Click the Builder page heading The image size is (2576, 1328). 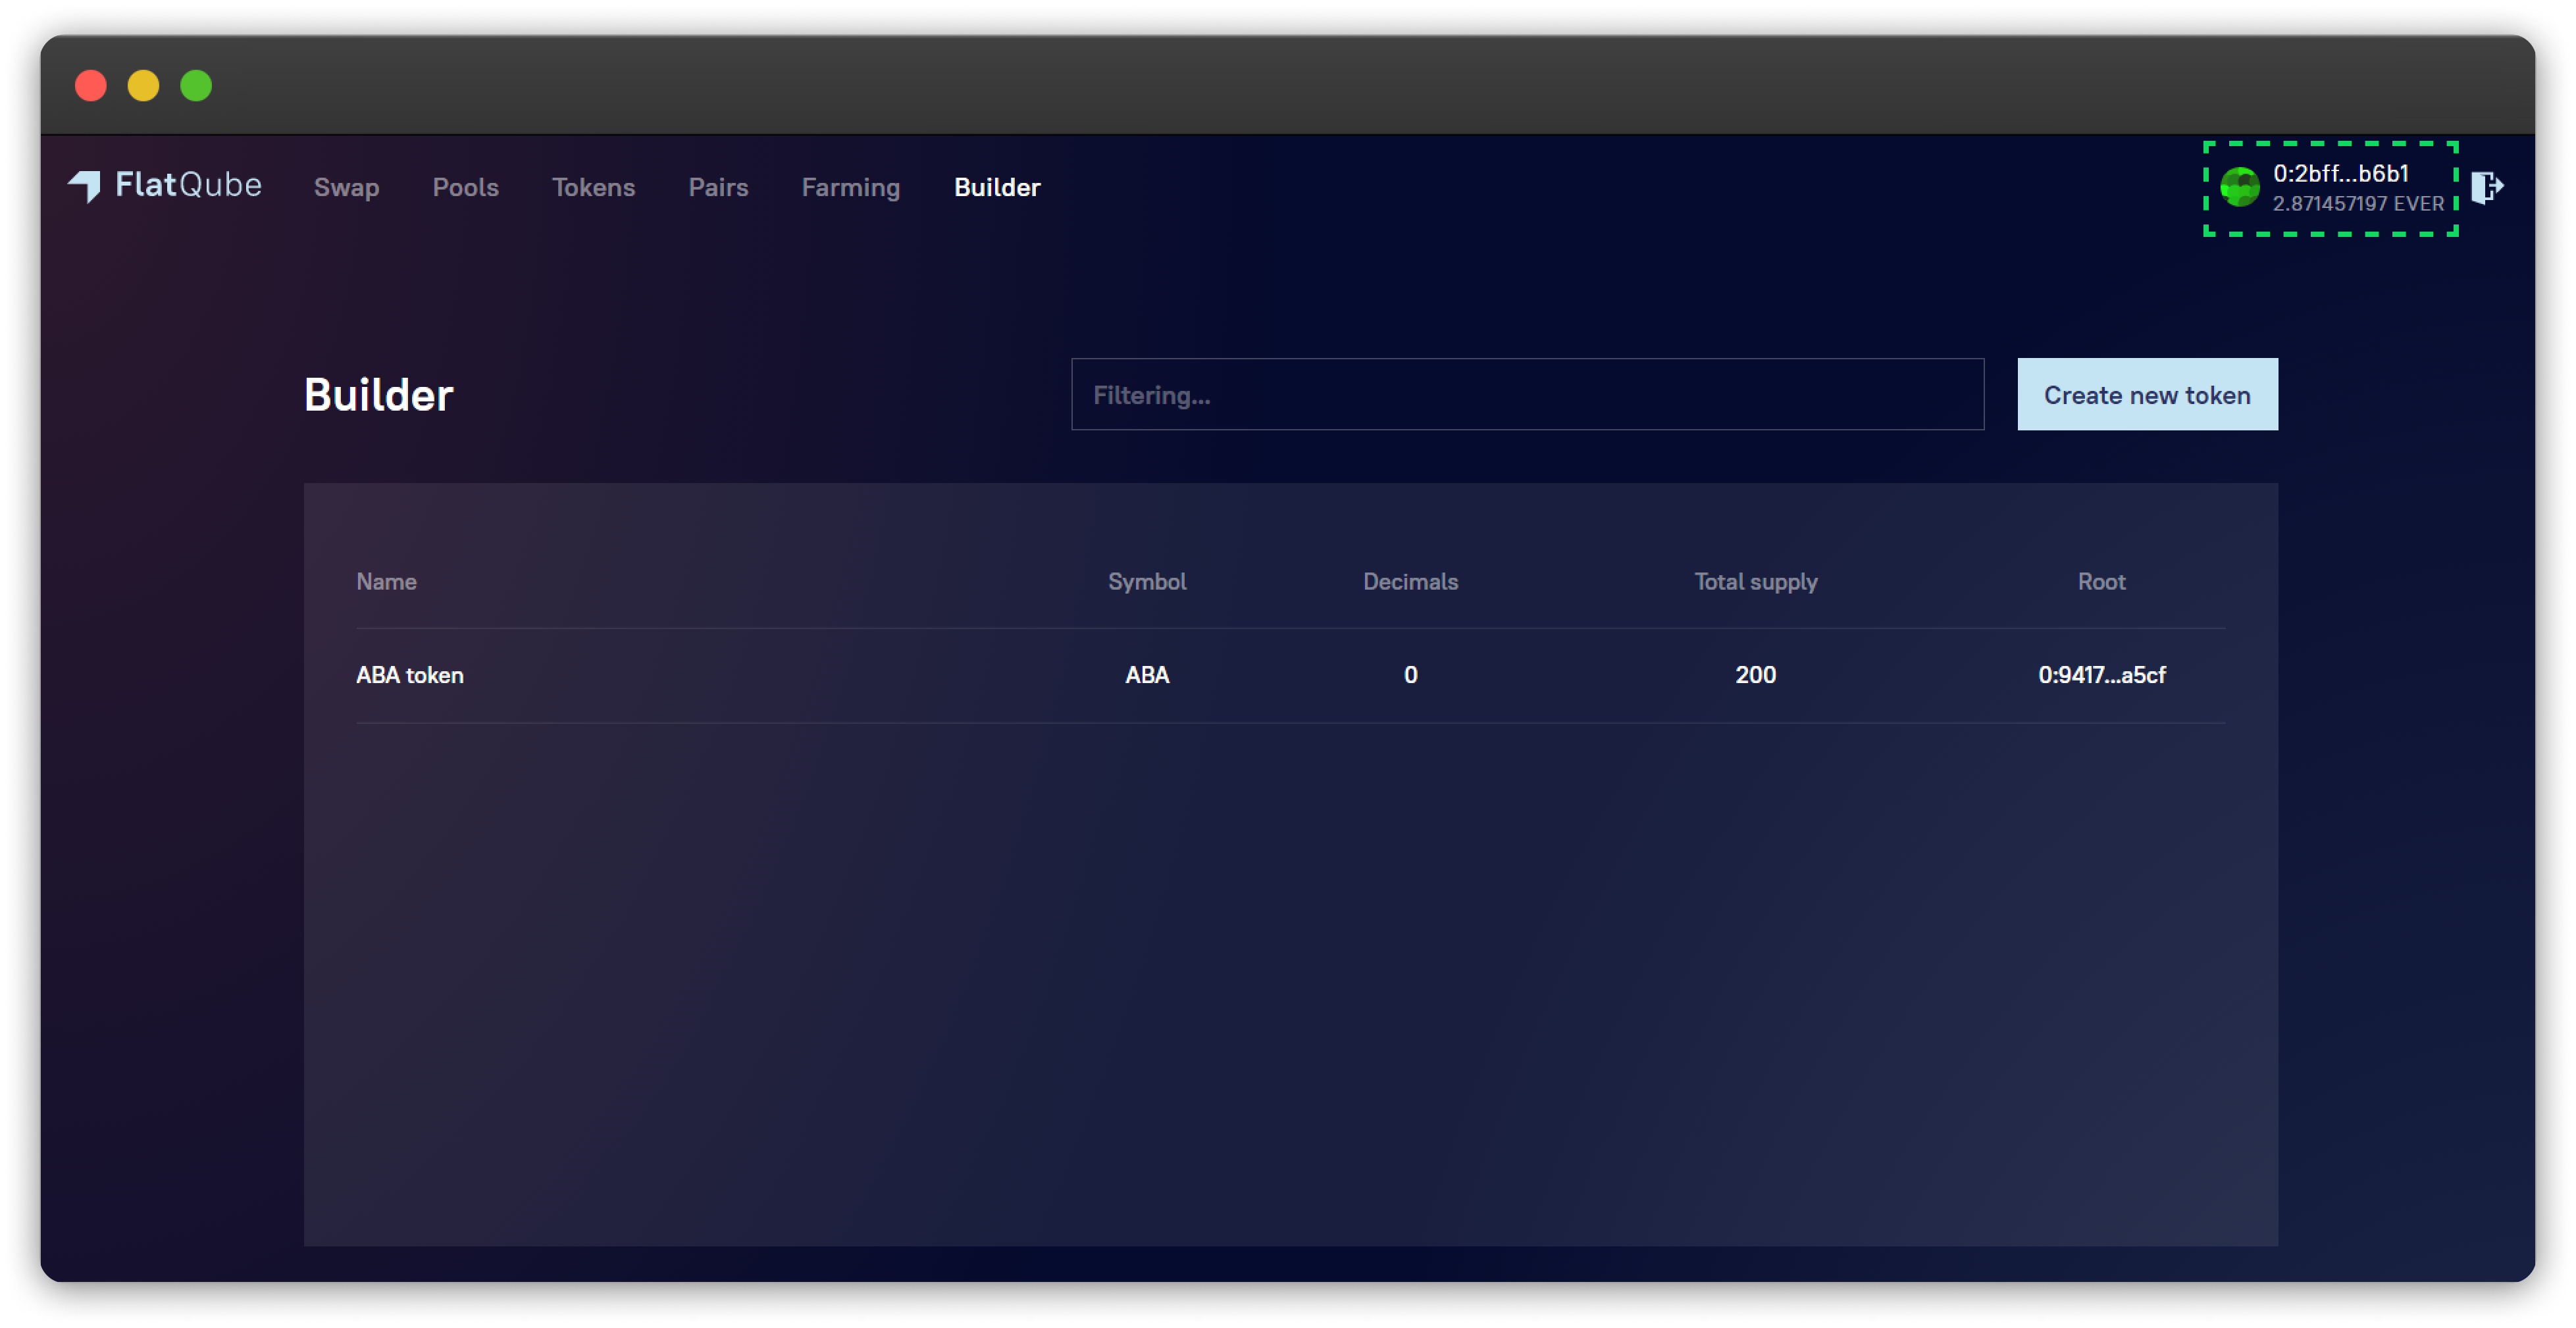pos(378,395)
